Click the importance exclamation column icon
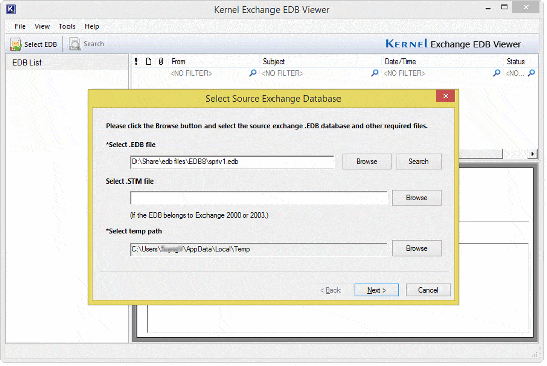This screenshot has height=366, width=547. click(x=136, y=61)
